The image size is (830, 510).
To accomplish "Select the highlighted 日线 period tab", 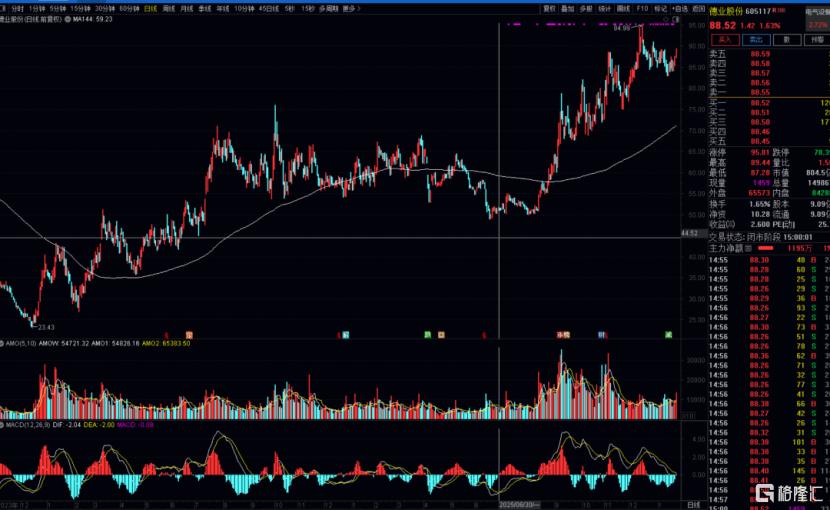I will [x=151, y=9].
